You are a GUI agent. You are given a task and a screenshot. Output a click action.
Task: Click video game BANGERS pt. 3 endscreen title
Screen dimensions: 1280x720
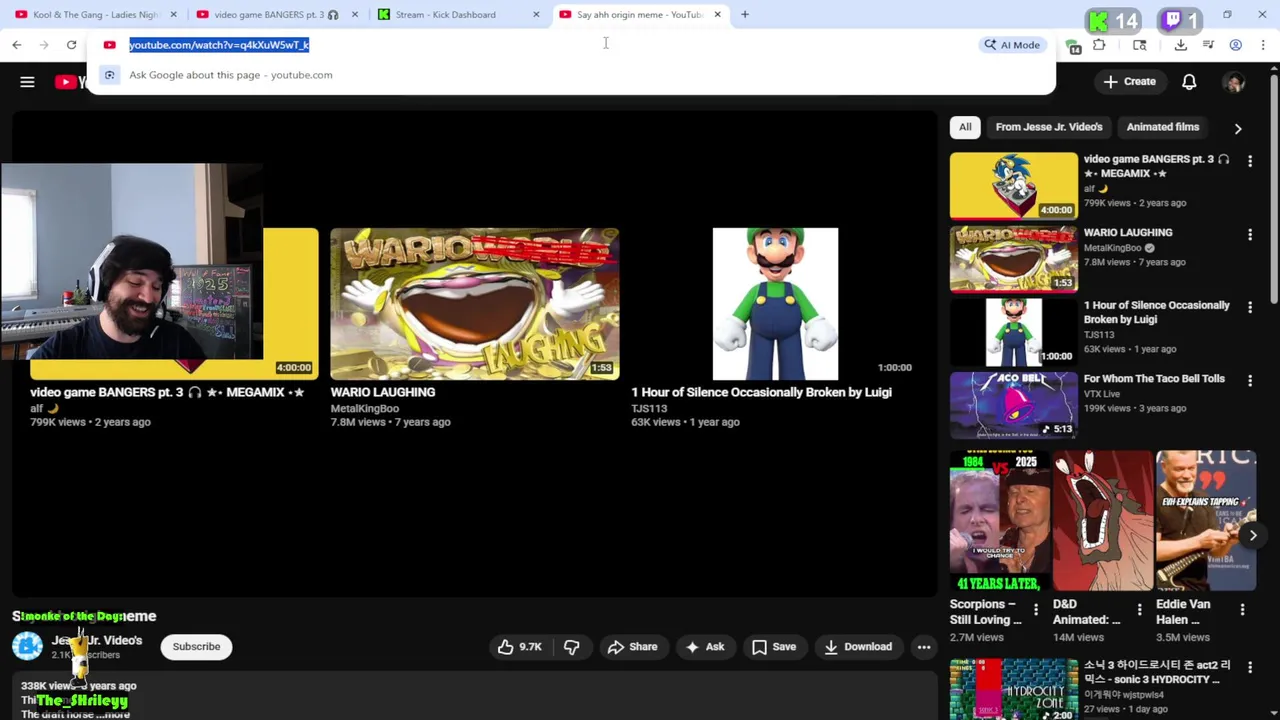[x=167, y=392]
